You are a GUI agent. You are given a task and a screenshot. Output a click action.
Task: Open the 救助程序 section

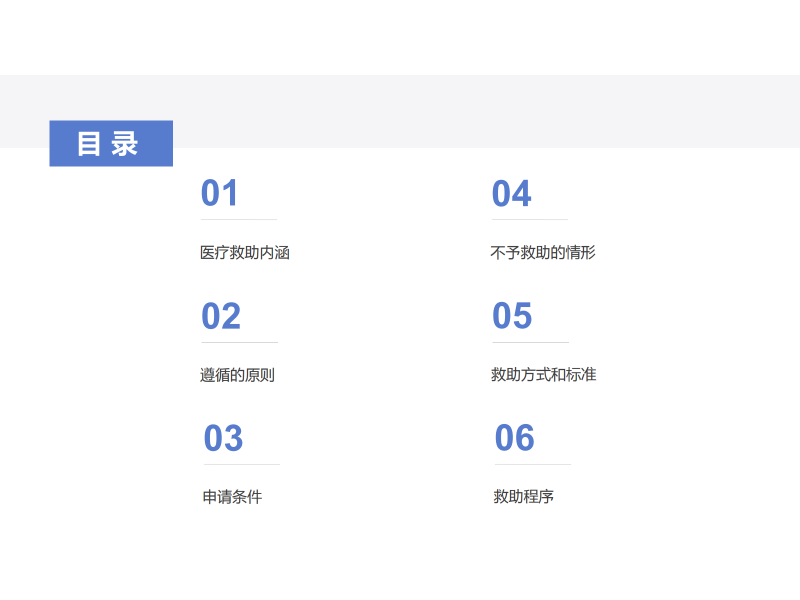(x=523, y=497)
